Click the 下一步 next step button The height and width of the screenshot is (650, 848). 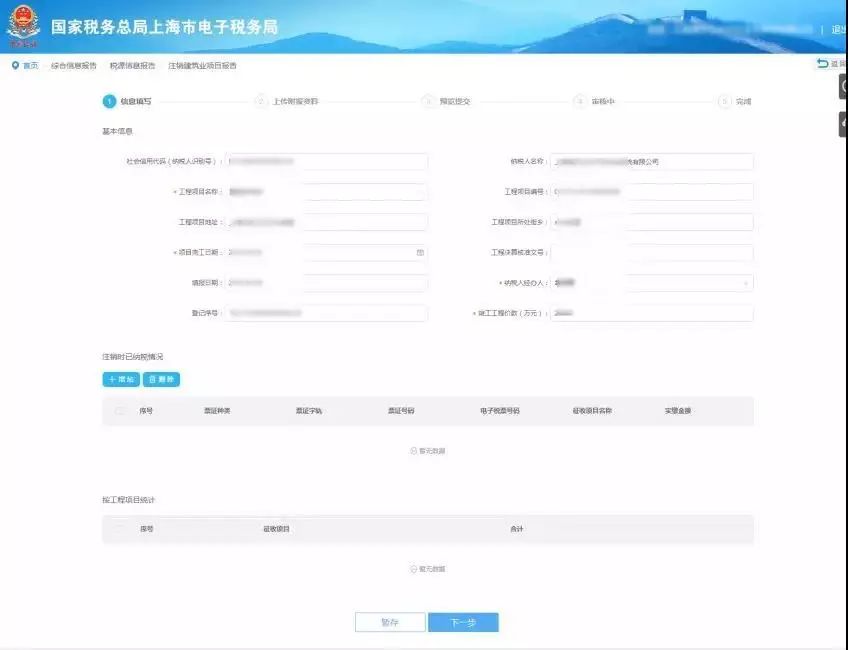463,622
